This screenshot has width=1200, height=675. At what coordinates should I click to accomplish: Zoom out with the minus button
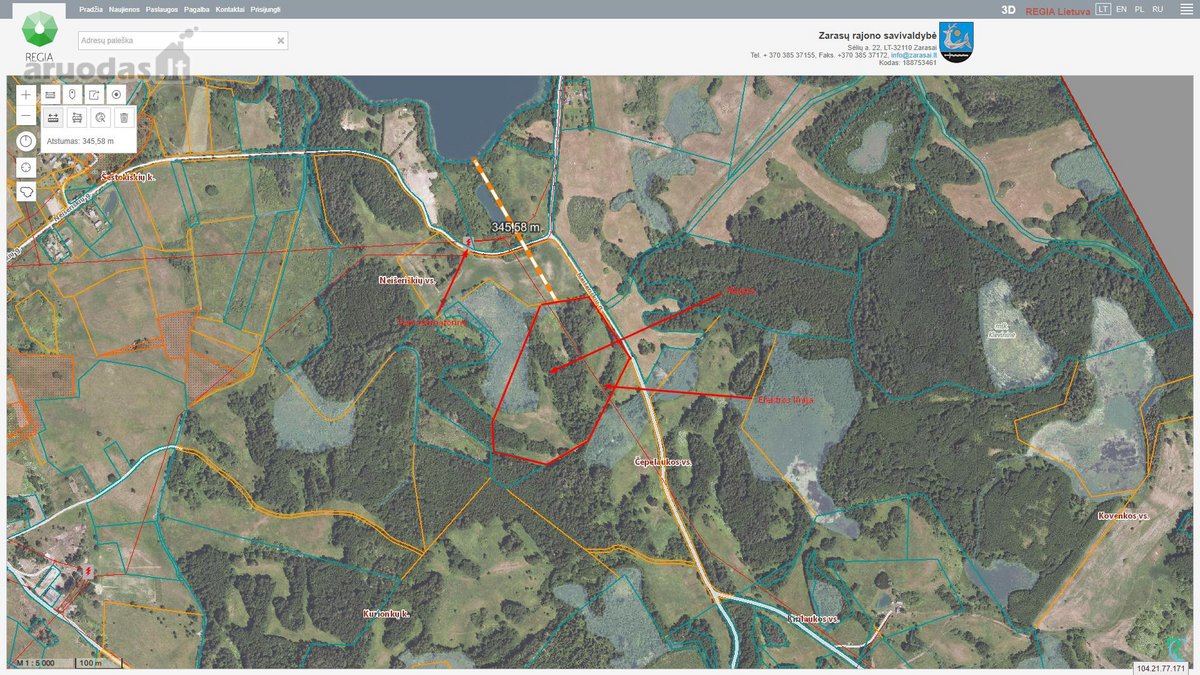click(26, 116)
